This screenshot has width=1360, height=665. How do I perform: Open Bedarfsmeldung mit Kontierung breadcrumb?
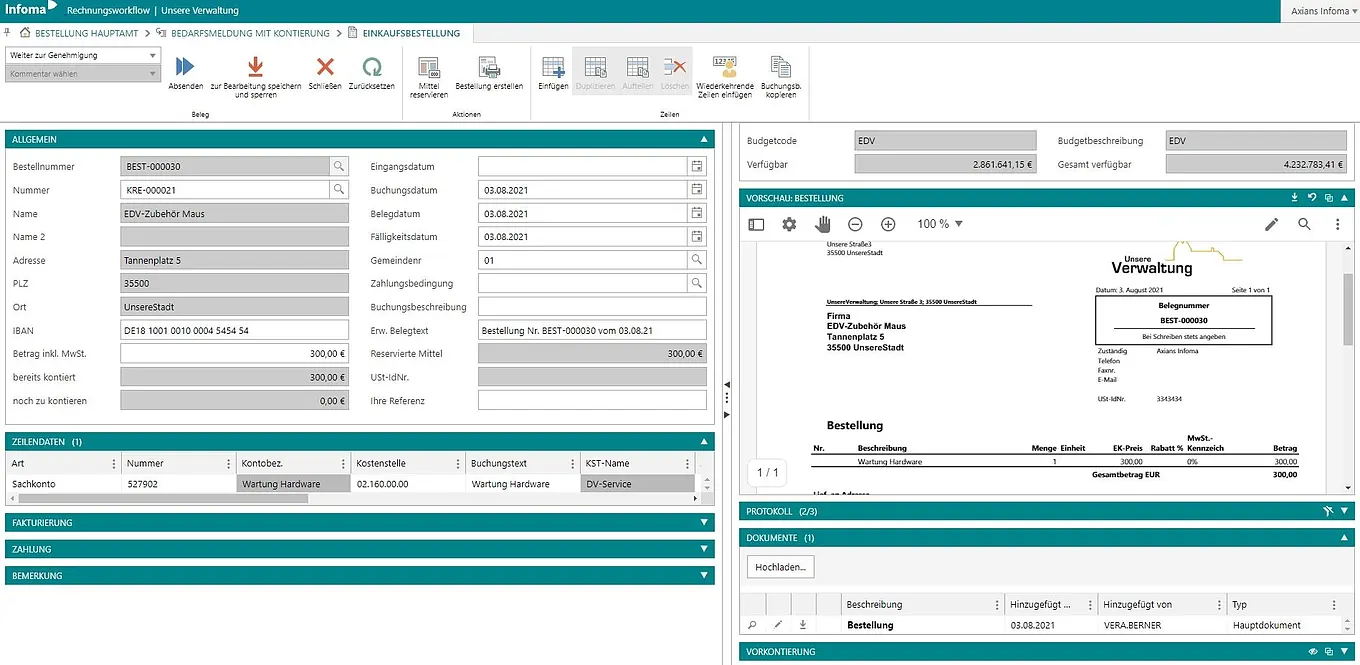pyautogui.click(x=250, y=33)
